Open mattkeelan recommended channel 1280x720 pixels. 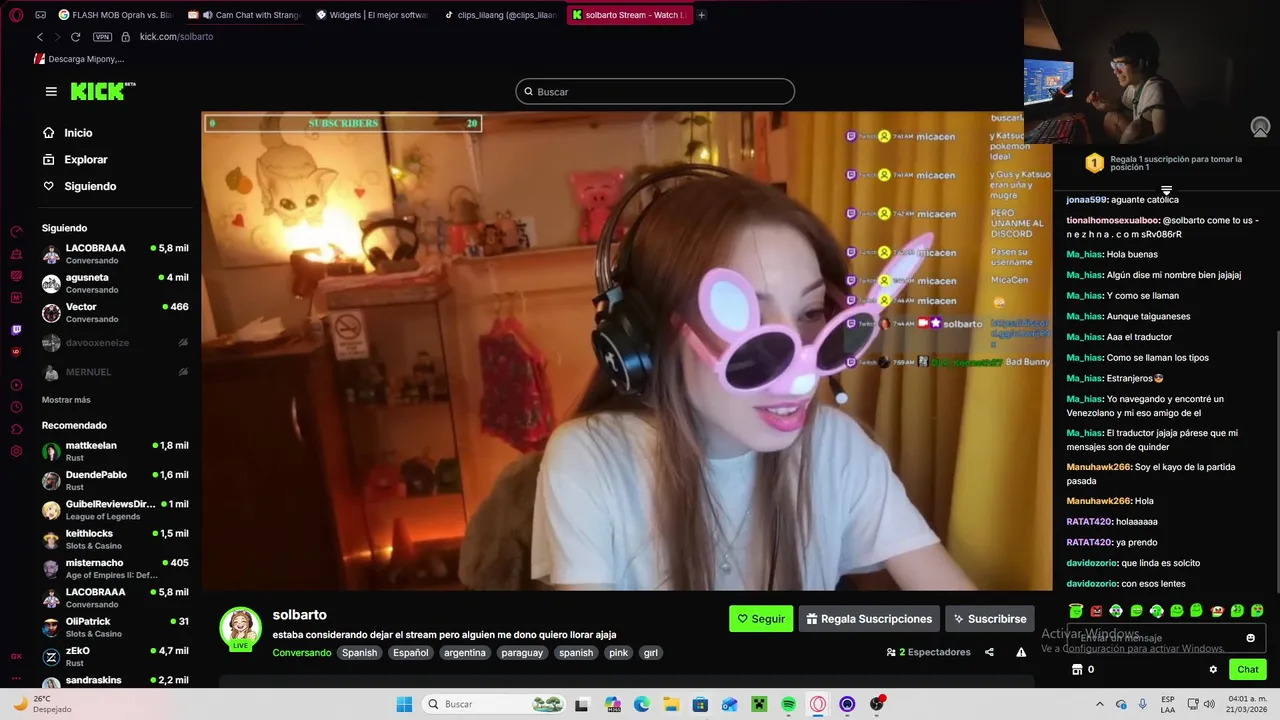pos(115,451)
